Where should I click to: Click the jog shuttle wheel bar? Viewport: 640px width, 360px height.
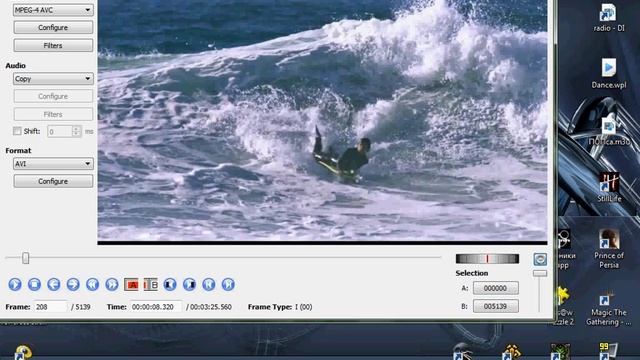pos(487,259)
